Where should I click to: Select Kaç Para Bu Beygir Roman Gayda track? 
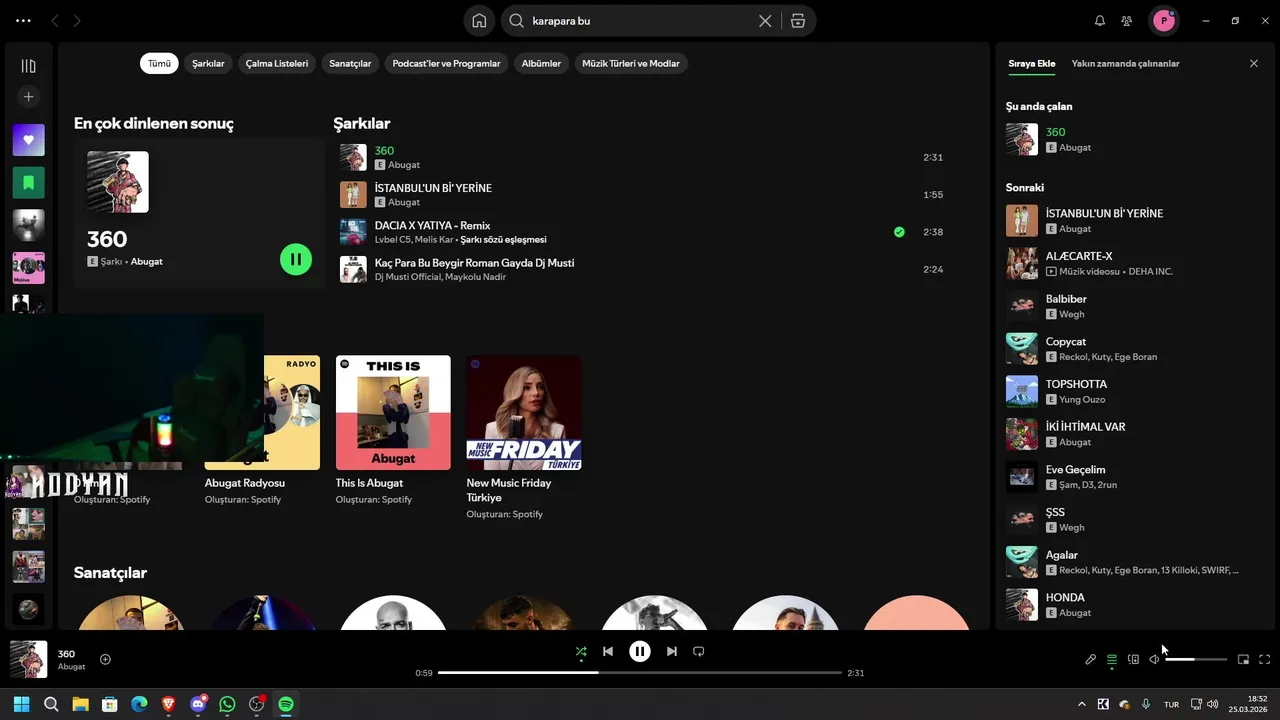(x=642, y=269)
